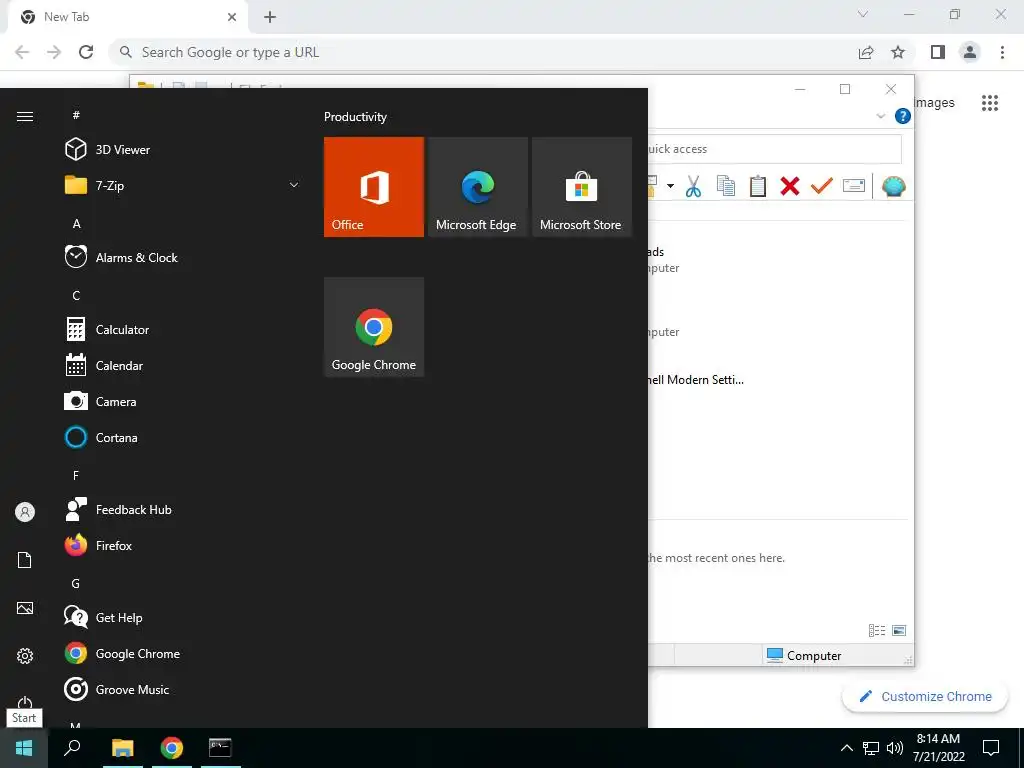Click the Productivity group heading
This screenshot has width=1024, height=768.
[x=355, y=117]
